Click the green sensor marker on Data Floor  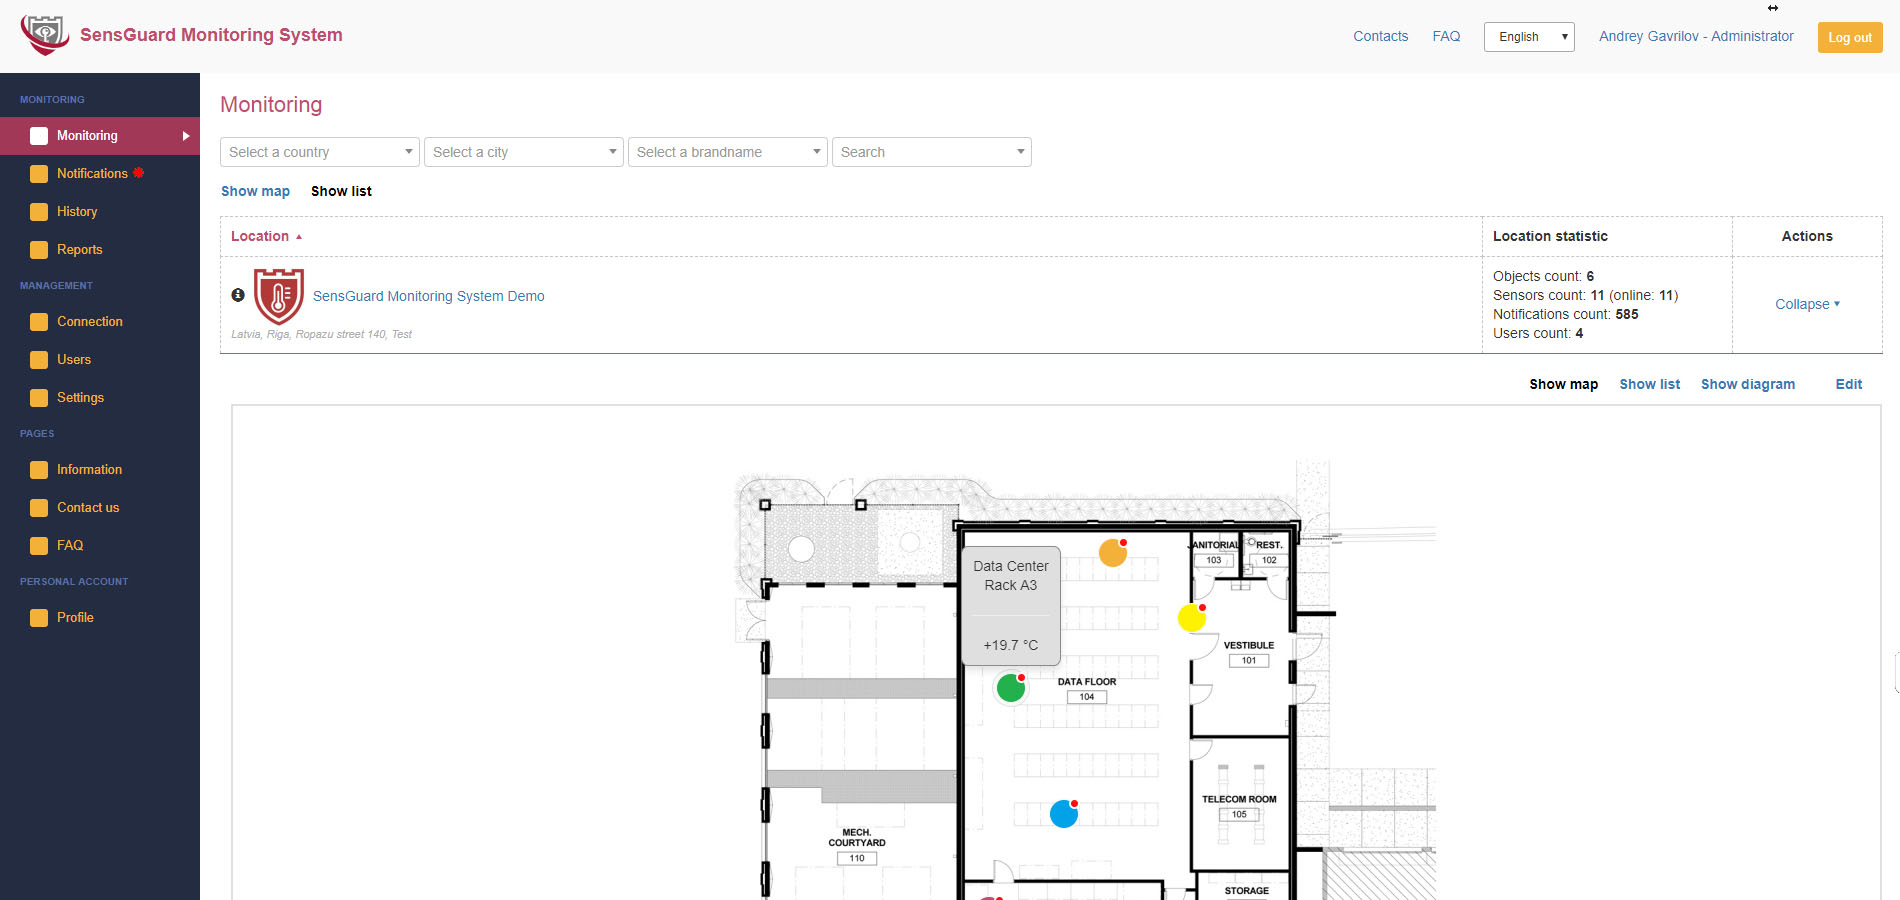point(1010,687)
